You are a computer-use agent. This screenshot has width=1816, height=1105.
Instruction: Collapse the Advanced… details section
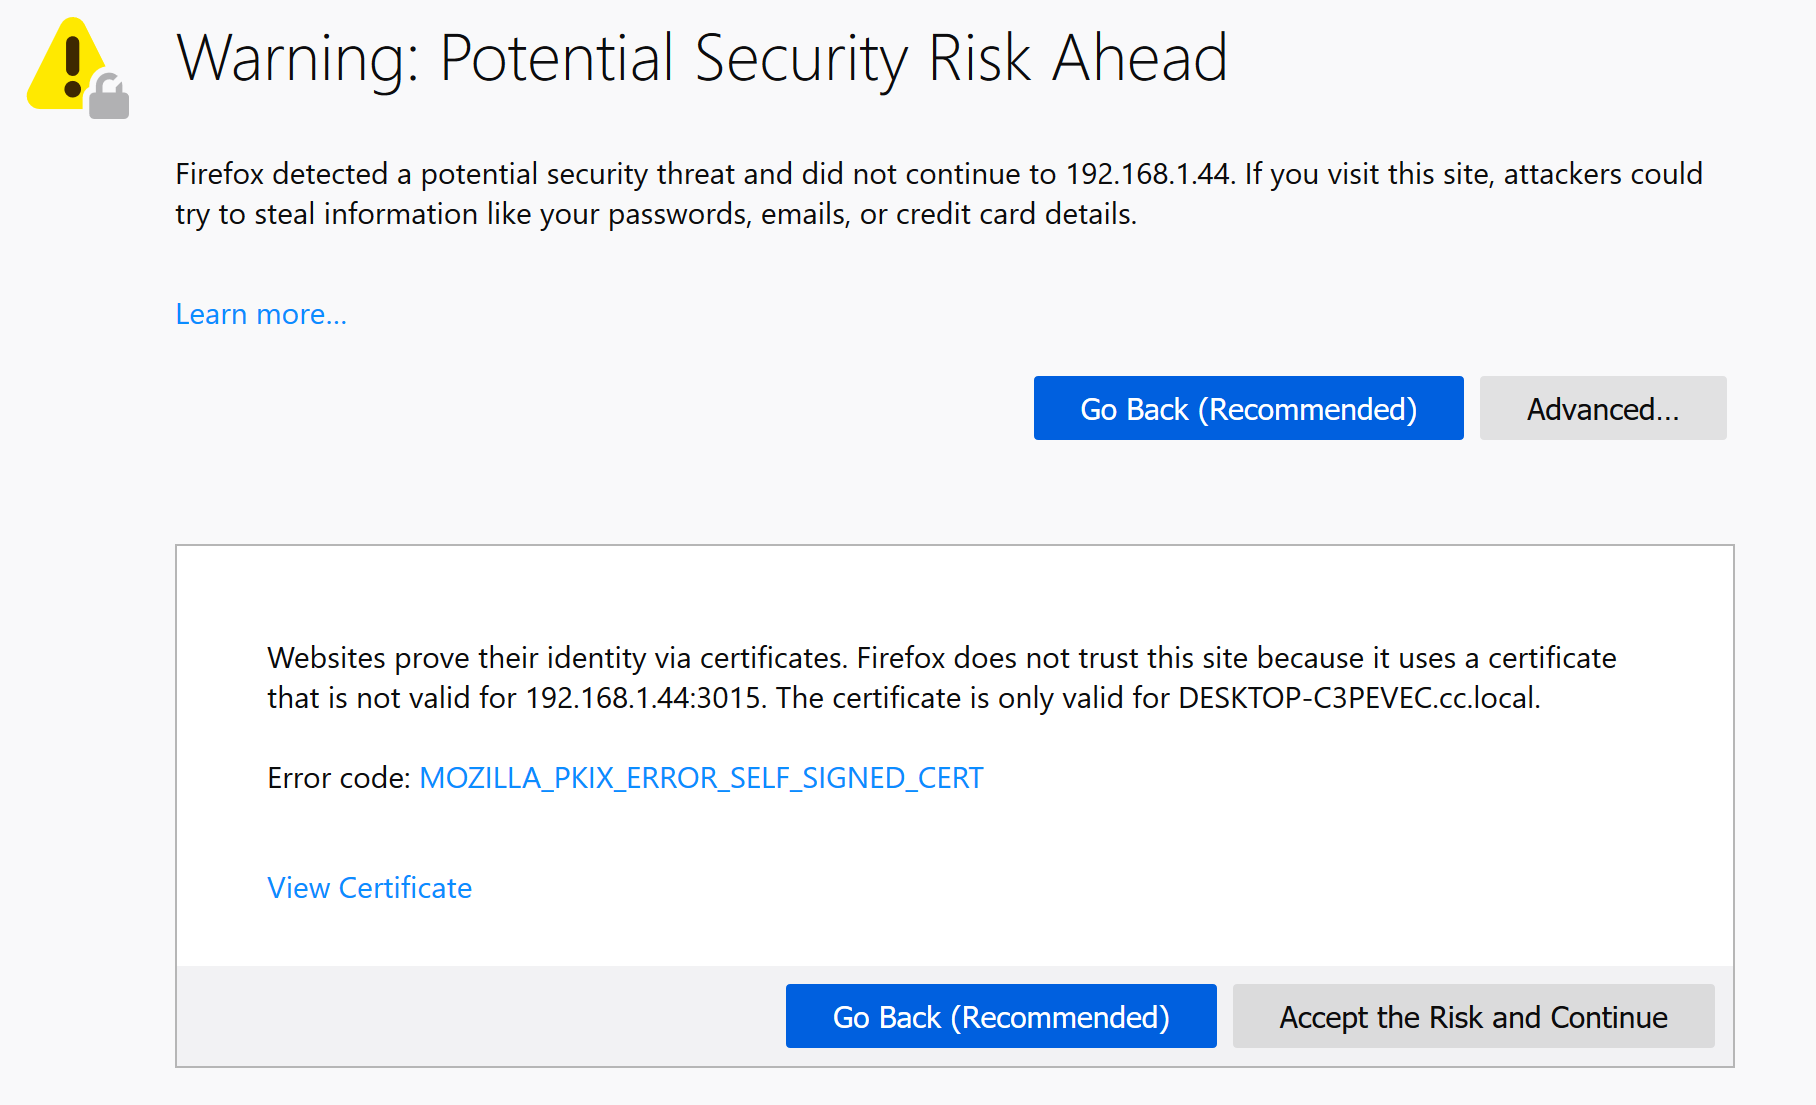coord(1602,408)
